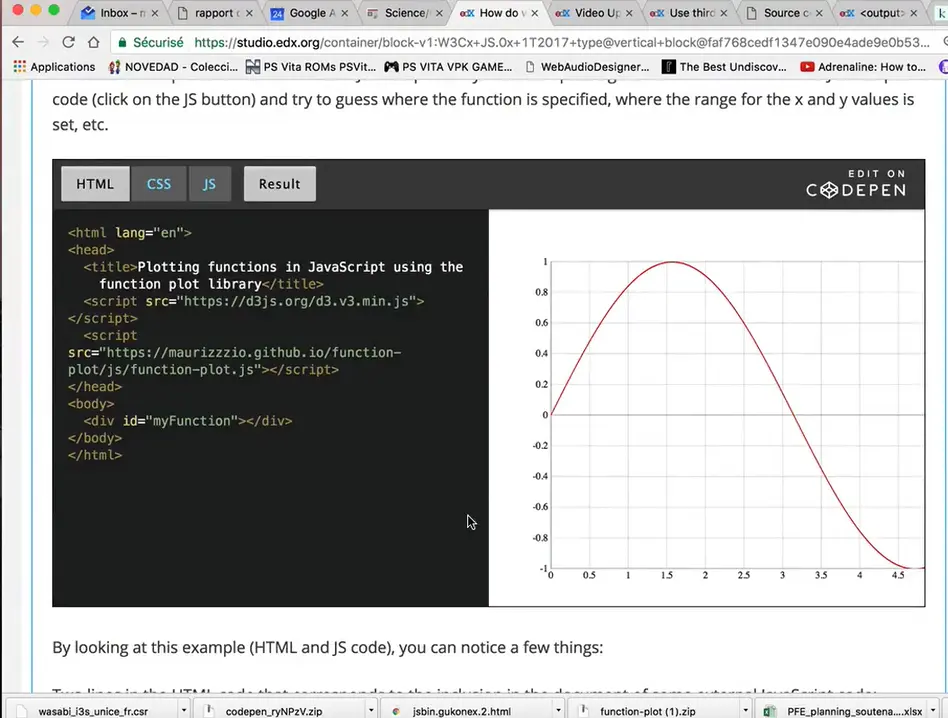Open the PS VITA VPK GAME... bookmark
The width and height of the screenshot is (948, 718).
tap(448, 66)
